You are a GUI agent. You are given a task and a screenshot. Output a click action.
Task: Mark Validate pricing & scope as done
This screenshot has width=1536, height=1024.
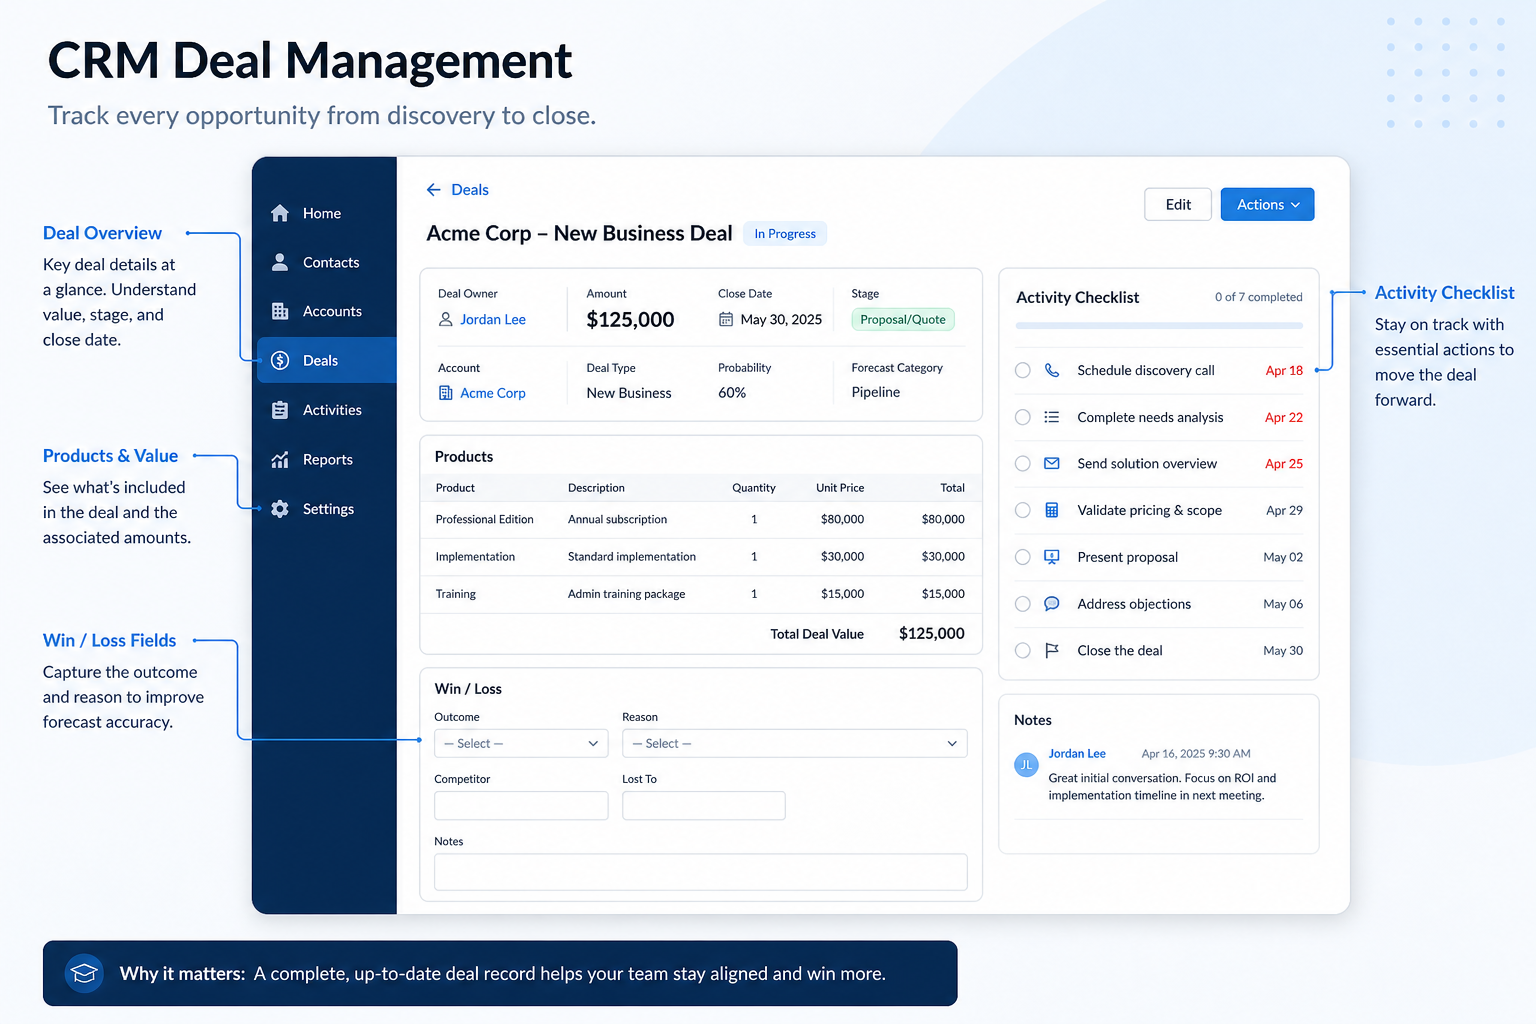tap(1022, 510)
